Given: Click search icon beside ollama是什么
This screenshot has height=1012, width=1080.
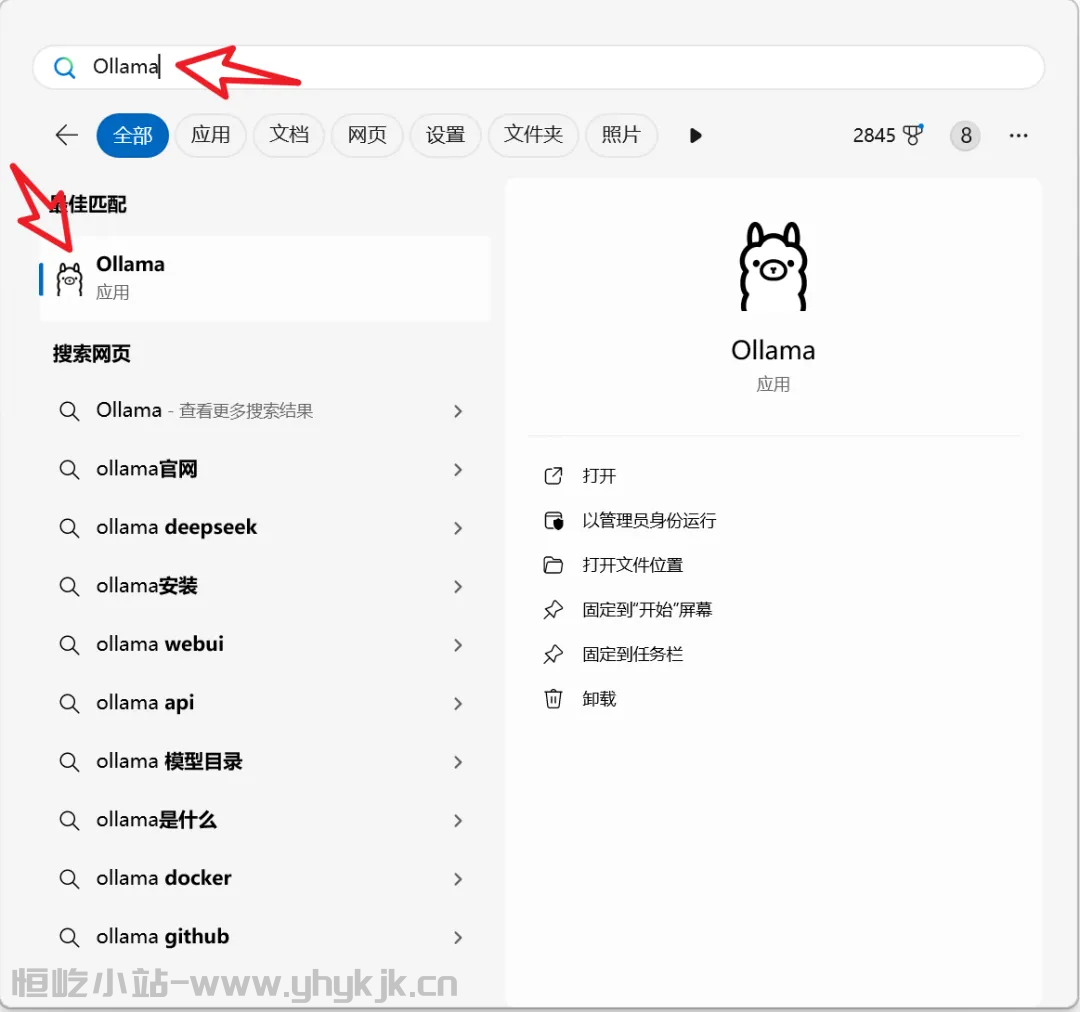Looking at the screenshot, I should [x=69, y=821].
